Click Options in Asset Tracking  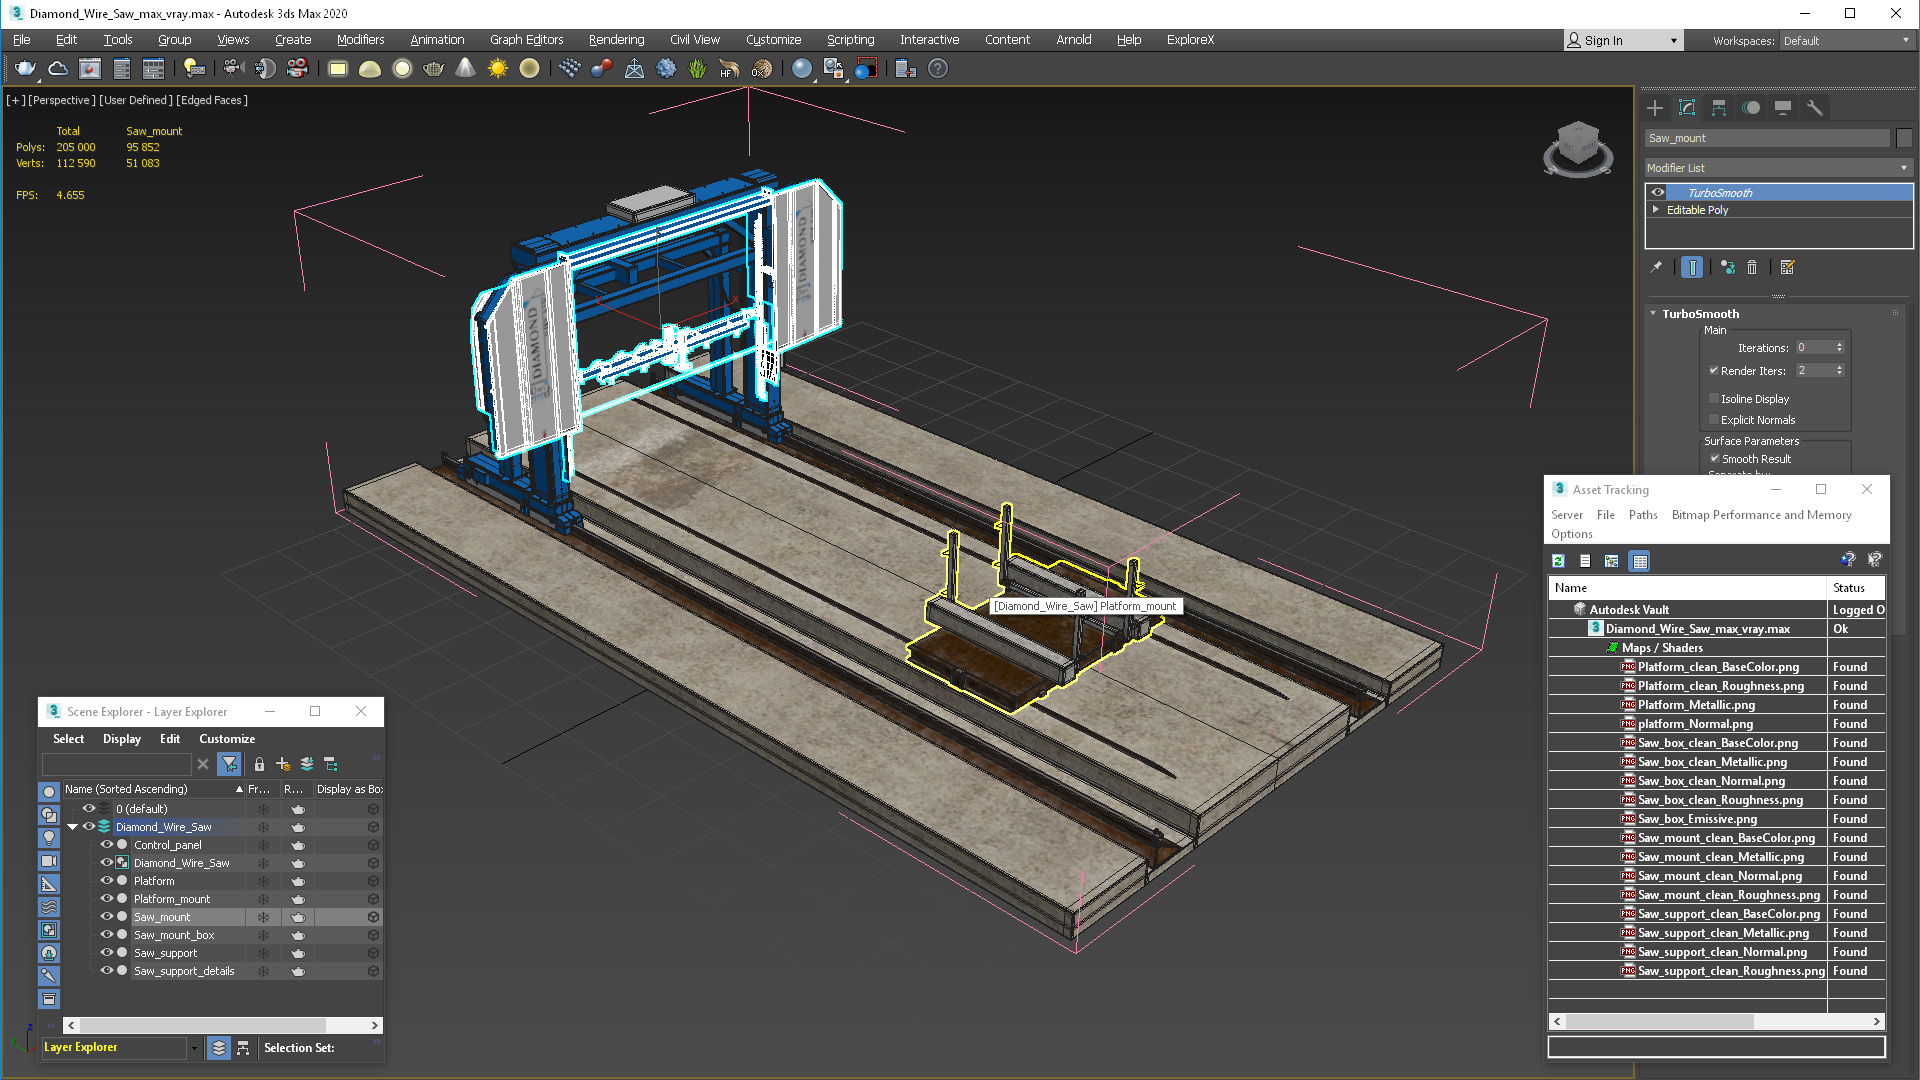click(1572, 534)
